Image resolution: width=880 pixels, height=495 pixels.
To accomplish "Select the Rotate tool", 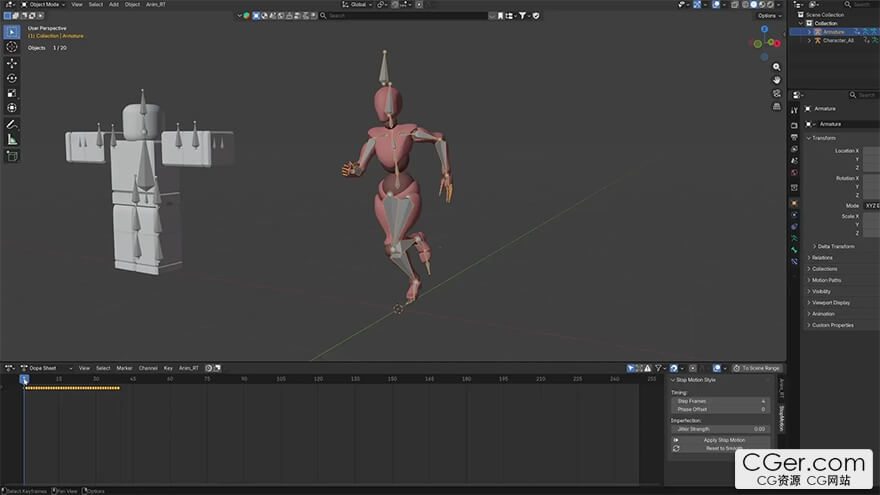I will (12, 78).
